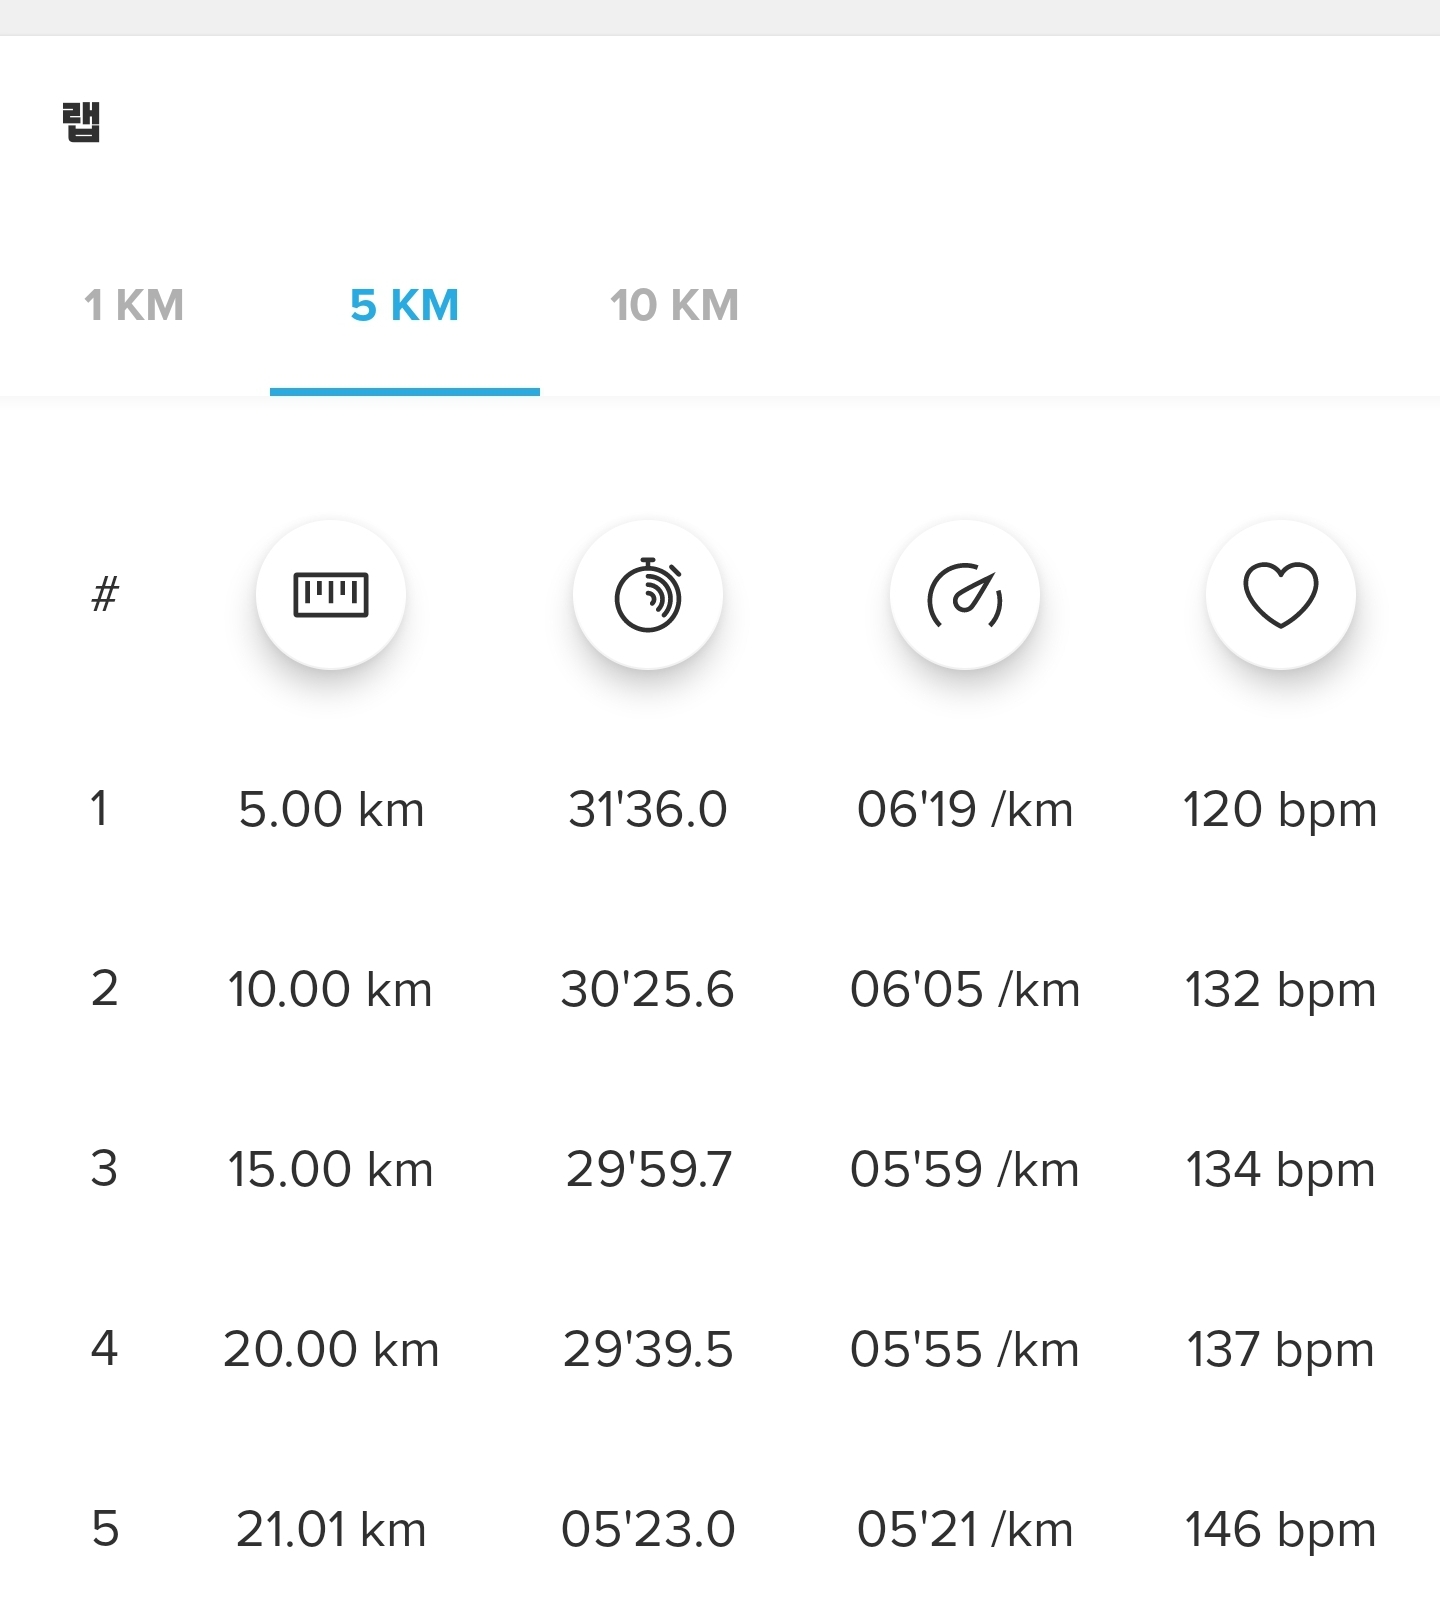Switch to the 1 KM laps tab
Viewport: 1440px width, 1619px height.
click(x=134, y=305)
